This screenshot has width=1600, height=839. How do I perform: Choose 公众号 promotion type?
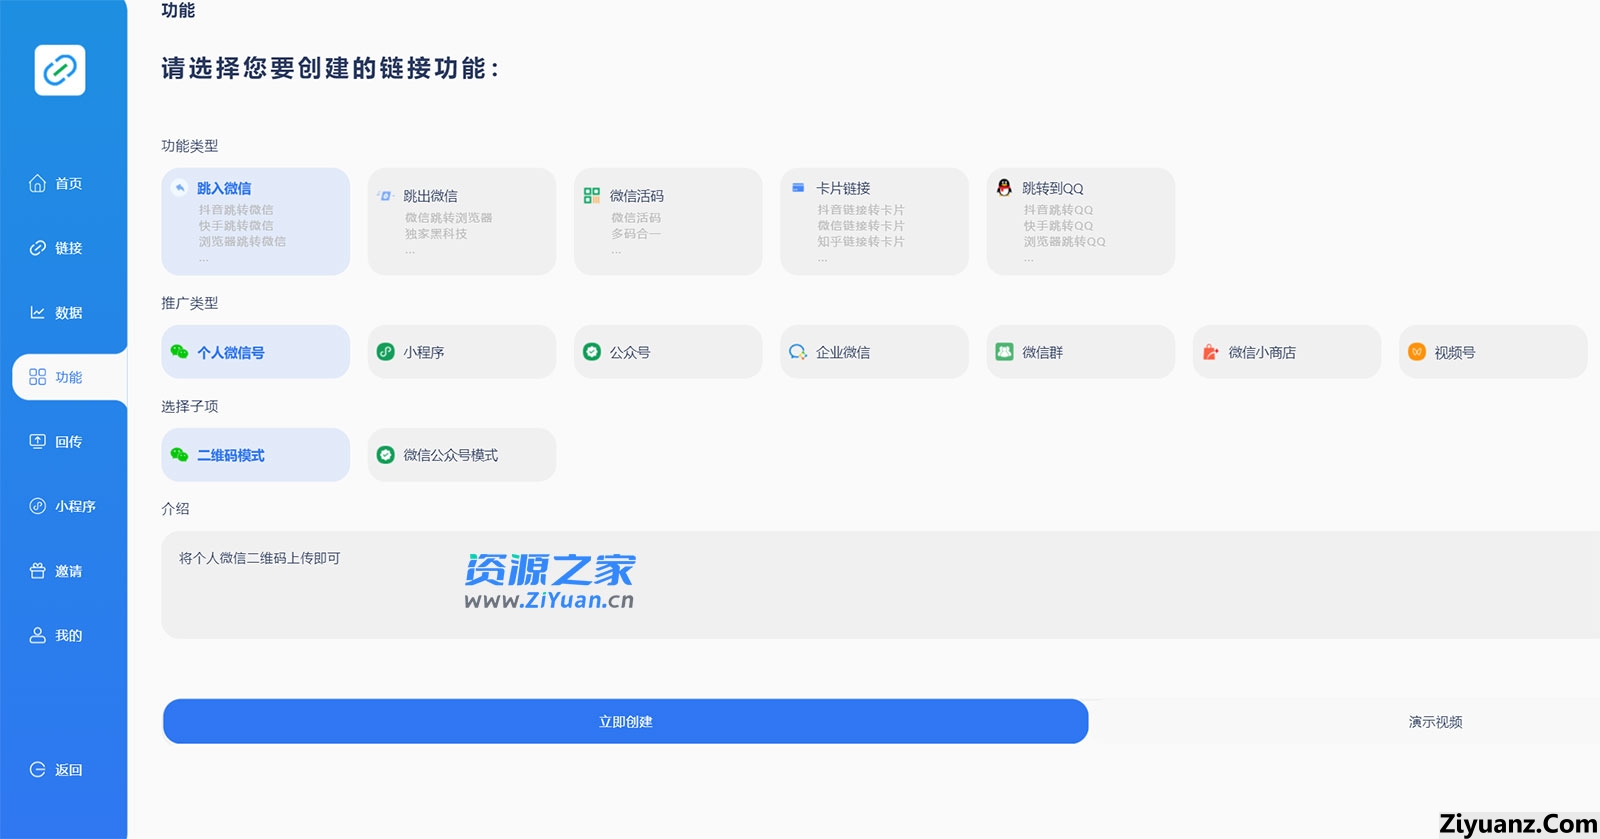point(668,352)
